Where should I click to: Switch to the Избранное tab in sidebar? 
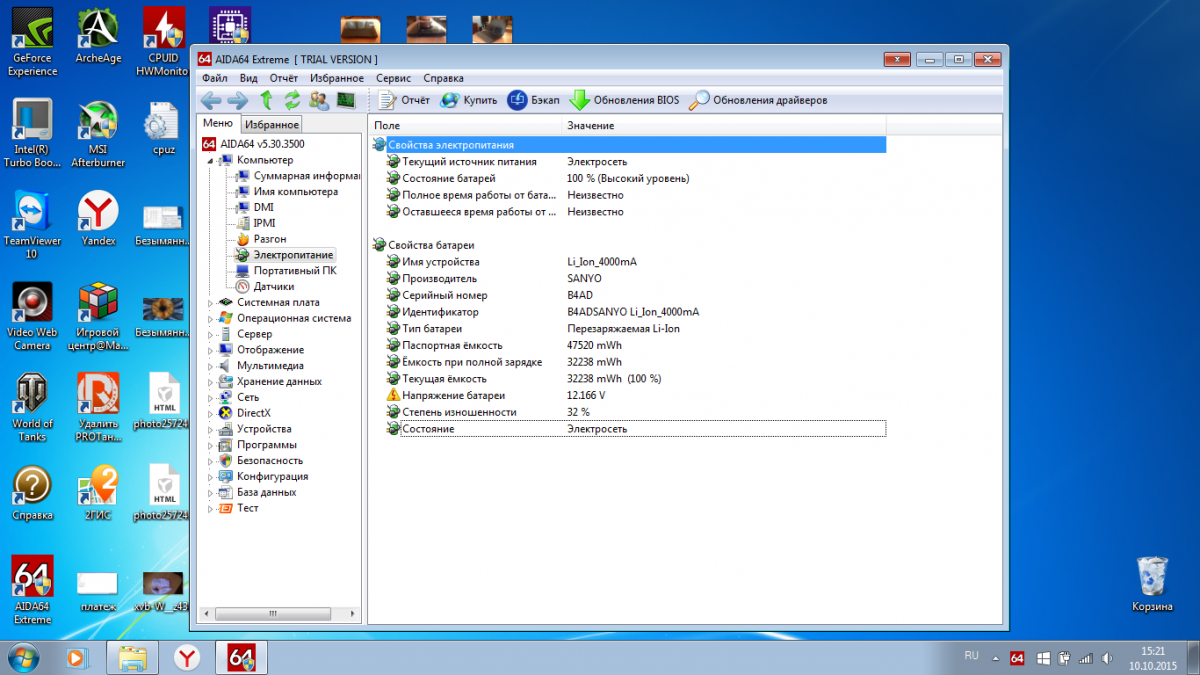coord(271,125)
